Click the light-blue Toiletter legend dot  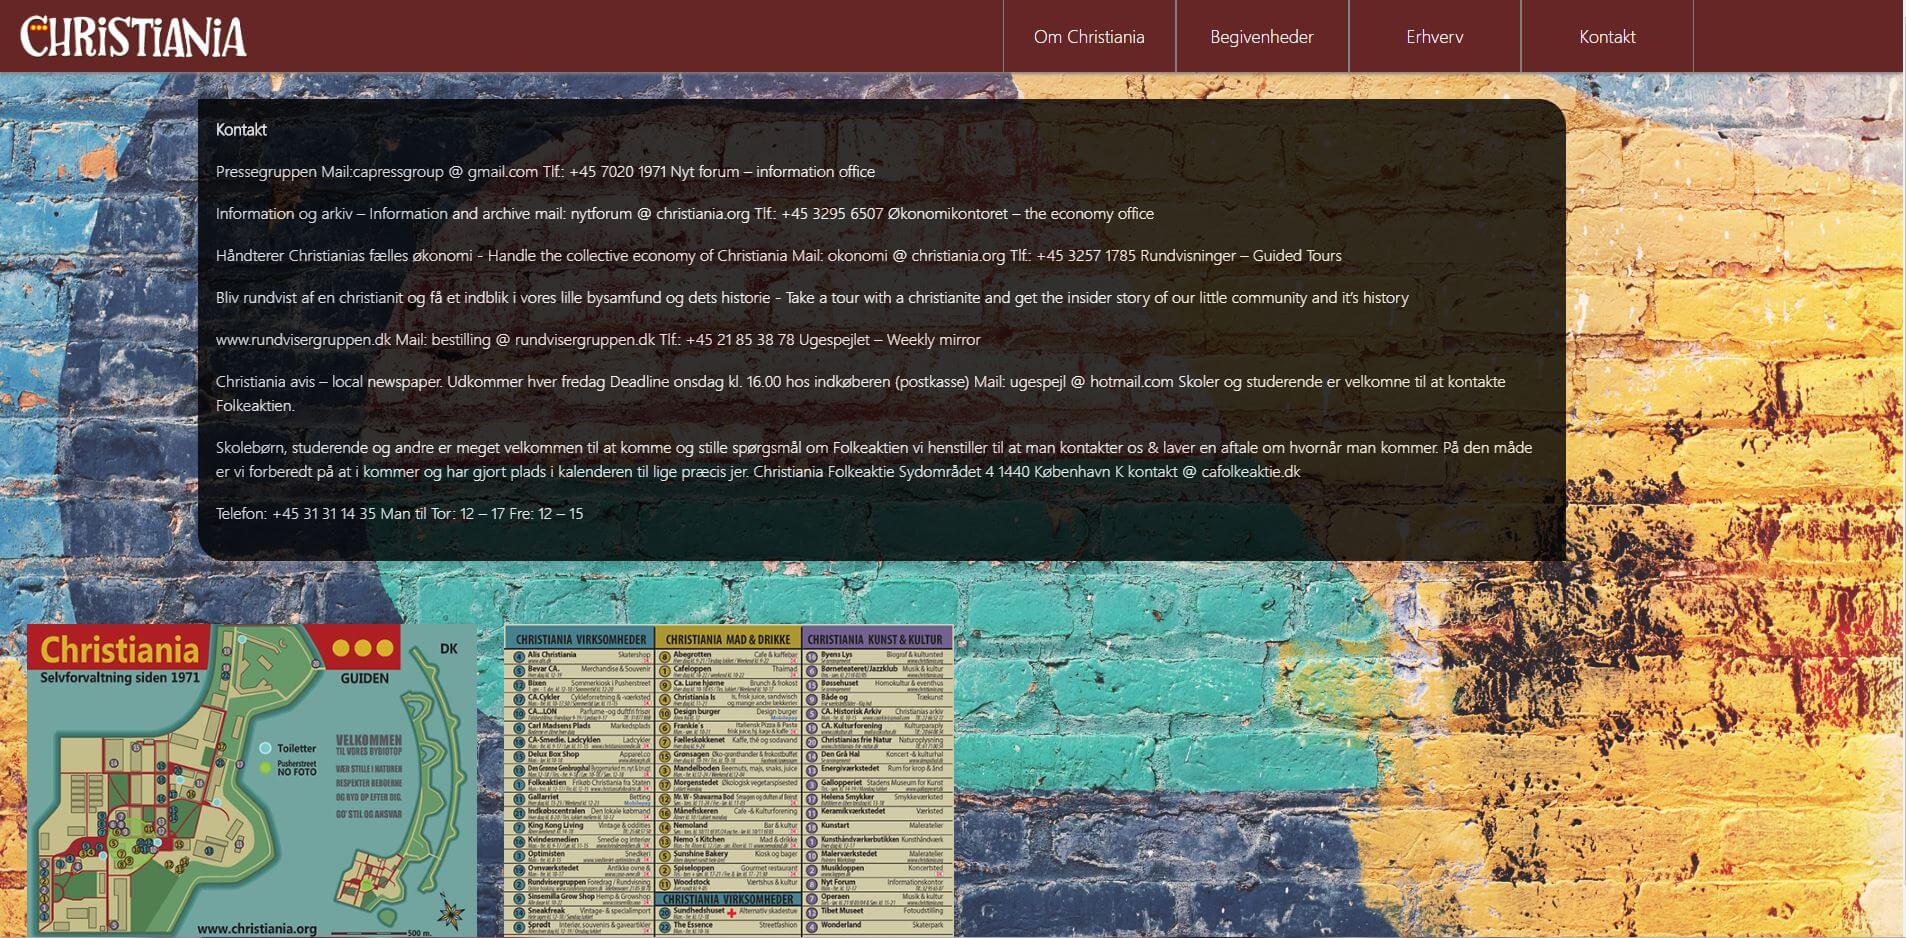tap(265, 748)
